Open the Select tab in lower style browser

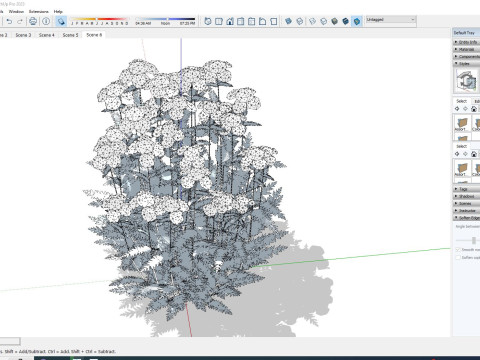tap(461, 146)
